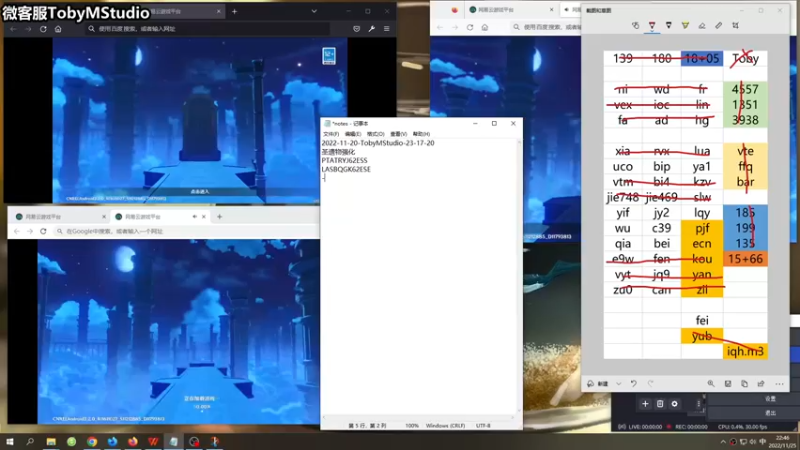Share the snip using share icon

[x=761, y=384]
